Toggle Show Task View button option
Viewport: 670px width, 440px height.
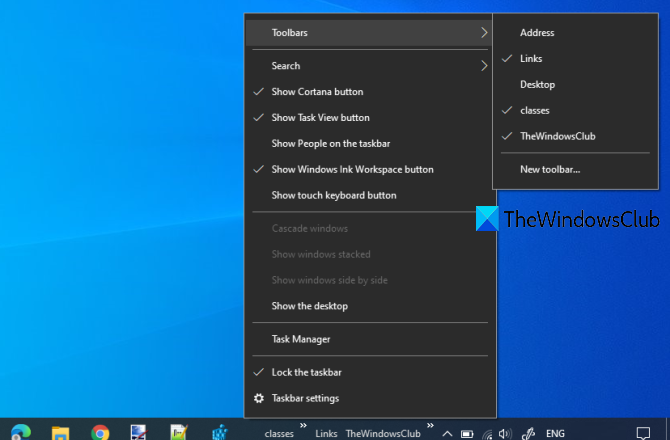click(370, 117)
